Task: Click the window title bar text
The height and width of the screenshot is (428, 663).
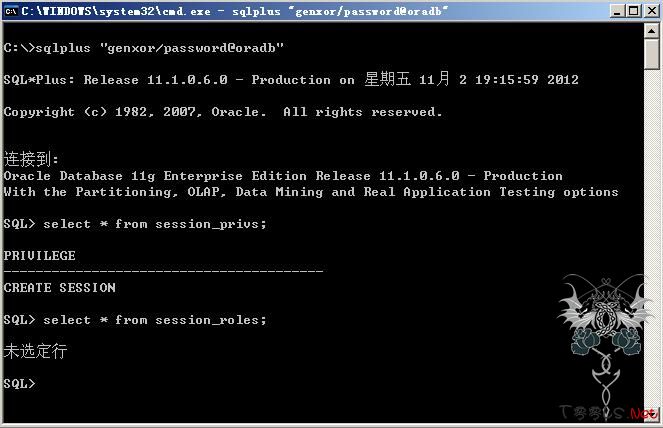Action: tap(235, 11)
